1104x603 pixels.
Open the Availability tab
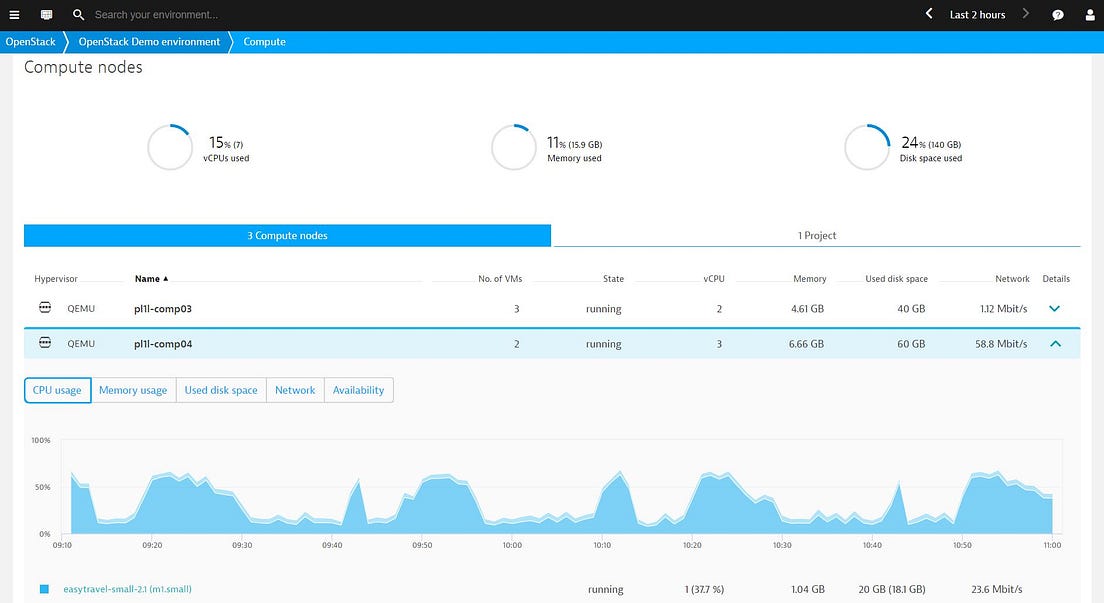(x=358, y=390)
